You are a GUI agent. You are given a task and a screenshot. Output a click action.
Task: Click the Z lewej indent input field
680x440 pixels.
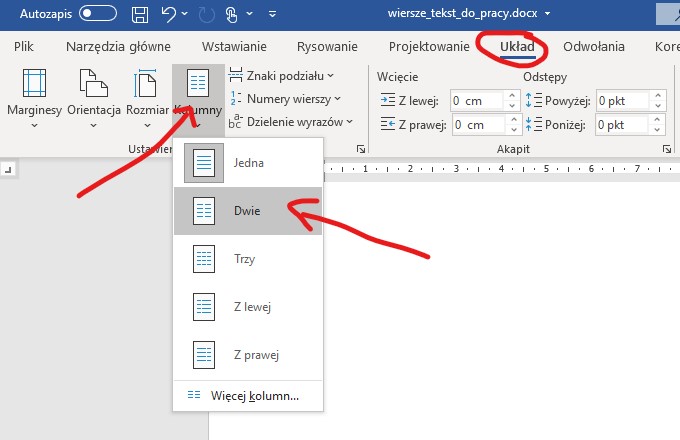click(x=476, y=100)
